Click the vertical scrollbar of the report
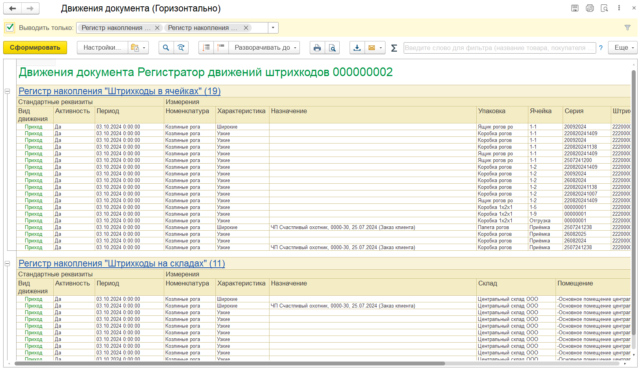The image size is (640, 371). pyautogui.click(x=633, y=204)
